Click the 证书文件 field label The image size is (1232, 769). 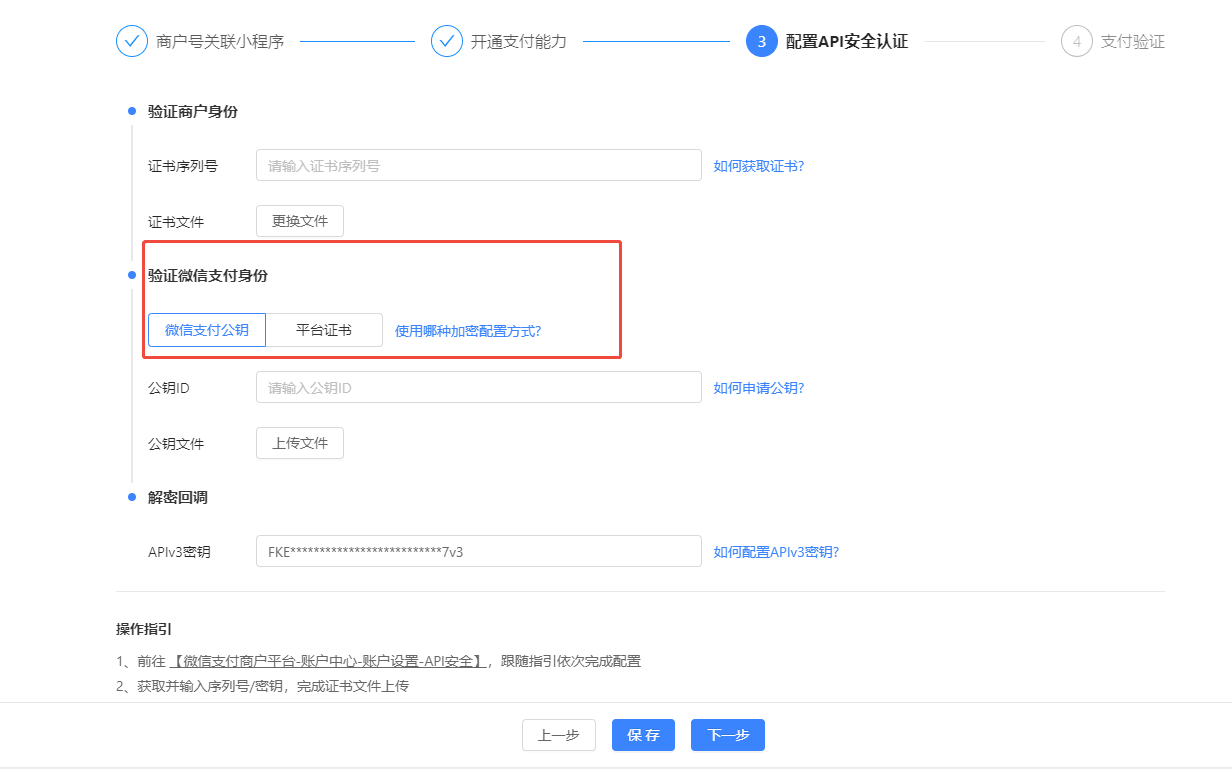[x=176, y=222]
